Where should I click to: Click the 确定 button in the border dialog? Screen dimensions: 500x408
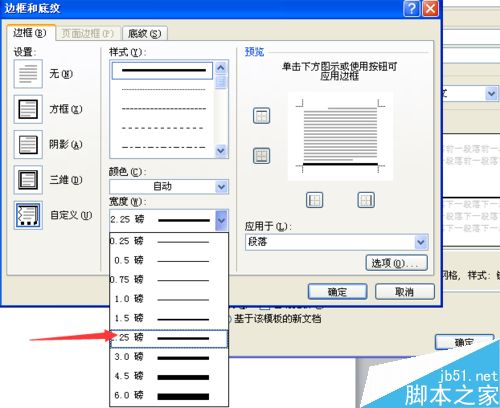[x=337, y=292]
